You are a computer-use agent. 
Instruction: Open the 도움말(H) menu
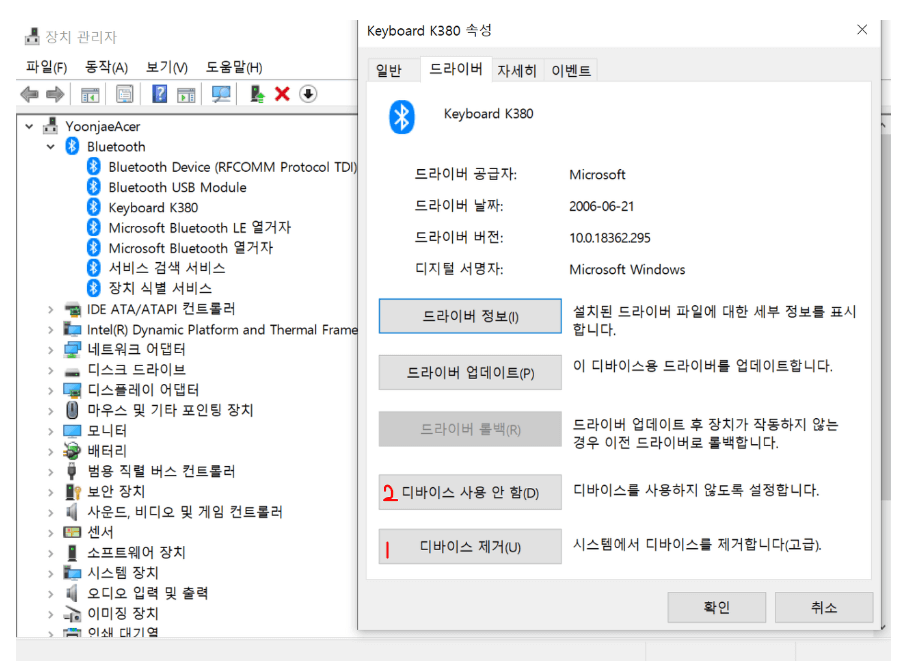tap(234, 67)
